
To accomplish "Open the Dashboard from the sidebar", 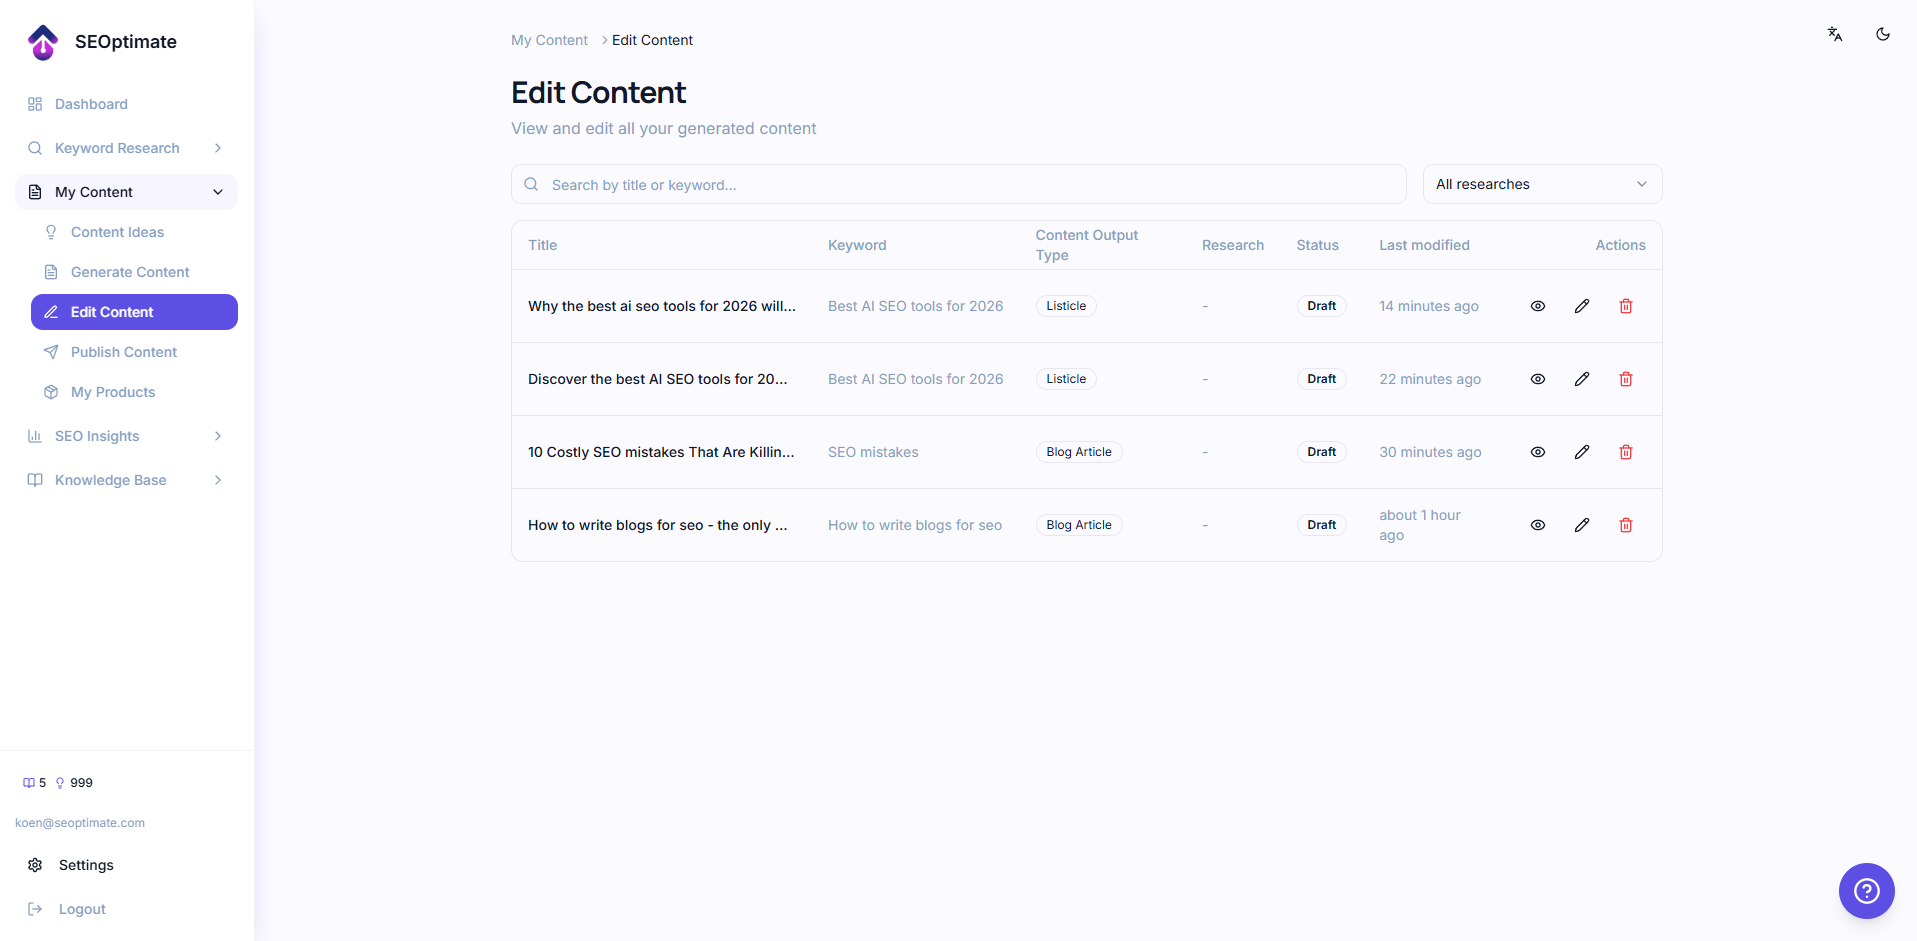I will coord(90,104).
